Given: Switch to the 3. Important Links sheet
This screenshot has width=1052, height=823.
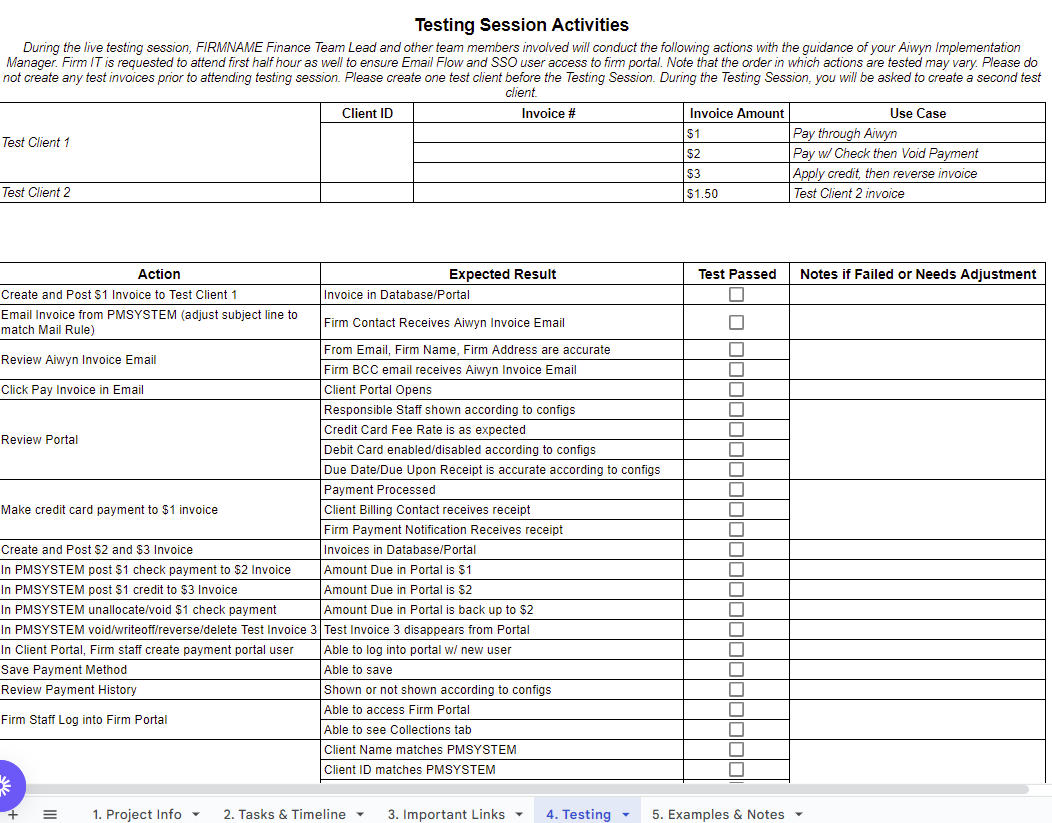Looking at the screenshot, I should pyautogui.click(x=446, y=814).
